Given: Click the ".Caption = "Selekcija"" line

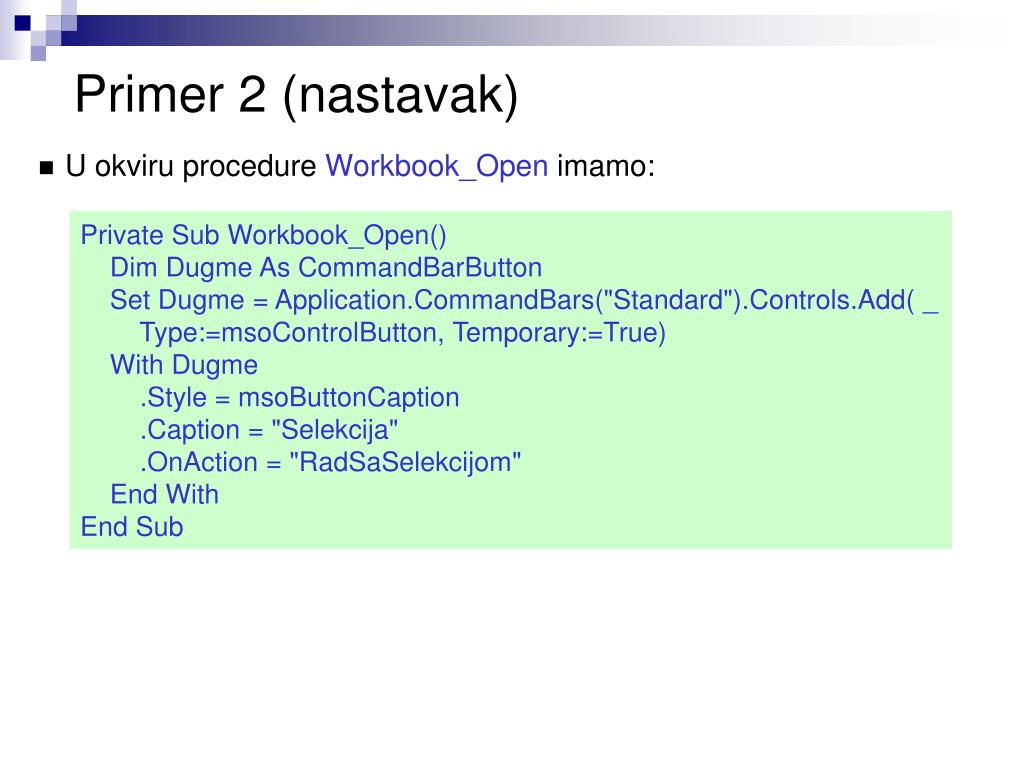Looking at the screenshot, I should point(269,430).
